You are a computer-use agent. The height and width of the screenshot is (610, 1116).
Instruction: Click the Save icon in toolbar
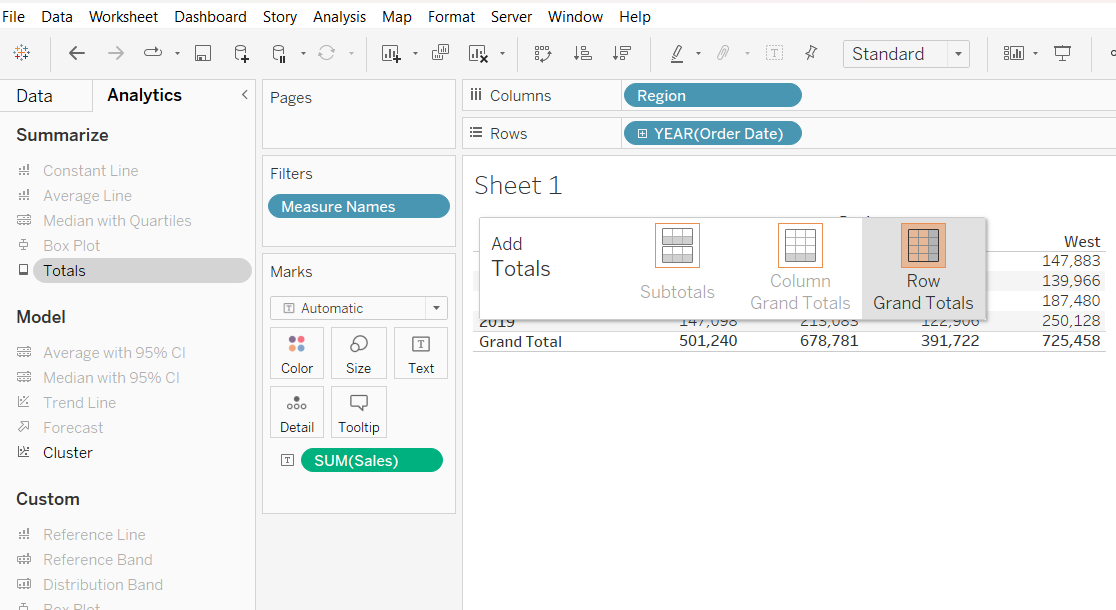pos(203,54)
